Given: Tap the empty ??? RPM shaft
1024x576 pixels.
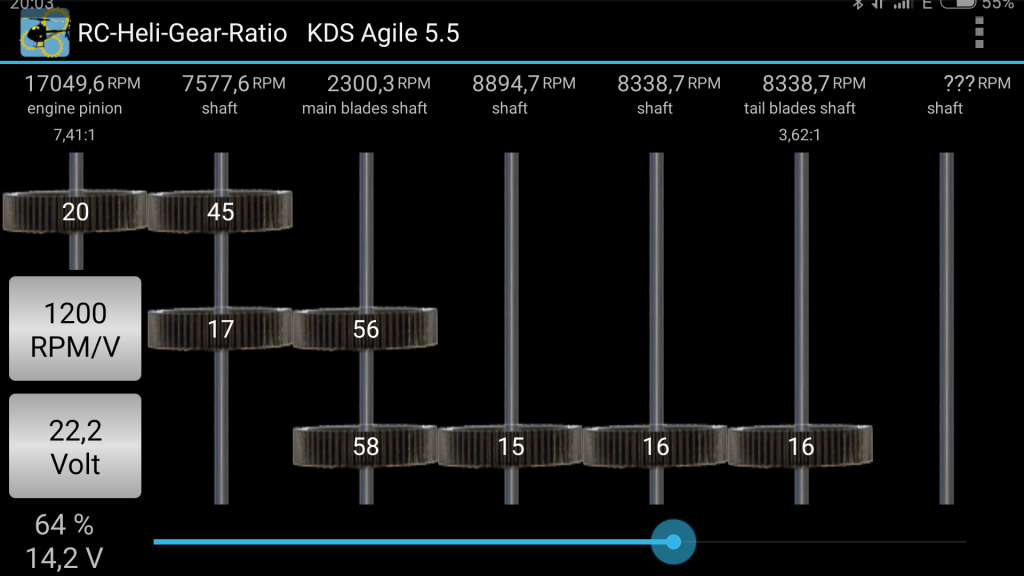Looking at the screenshot, I should [x=946, y=330].
